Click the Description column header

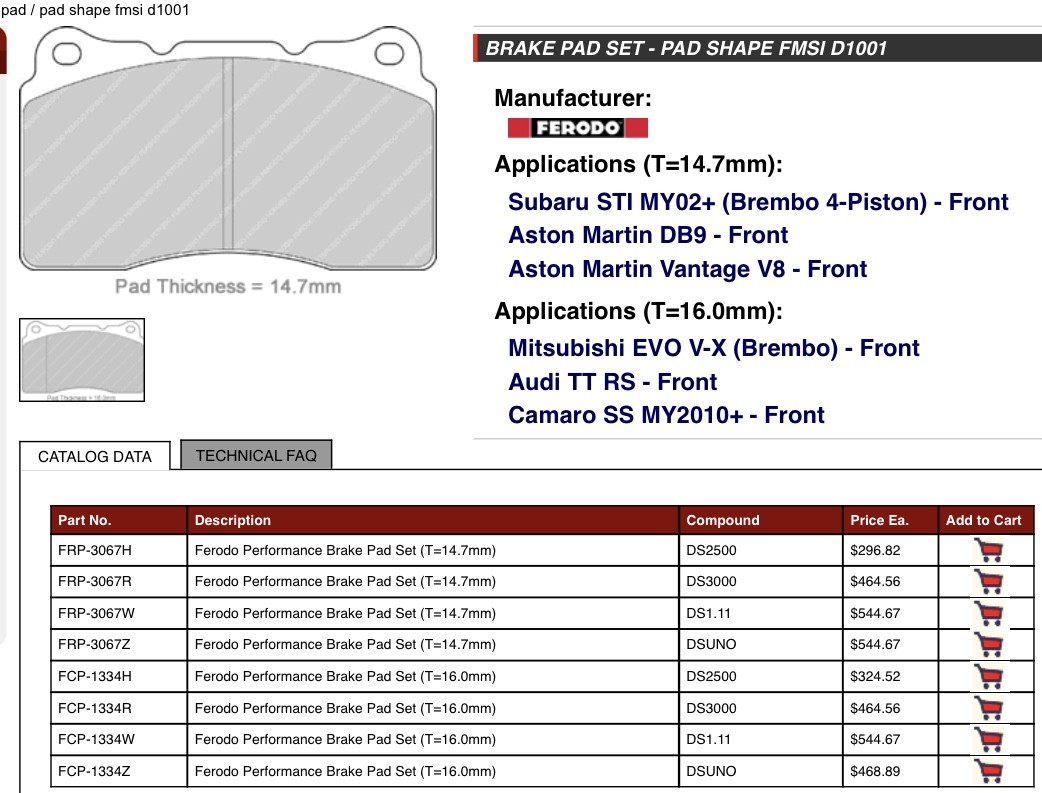click(x=433, y=520)
